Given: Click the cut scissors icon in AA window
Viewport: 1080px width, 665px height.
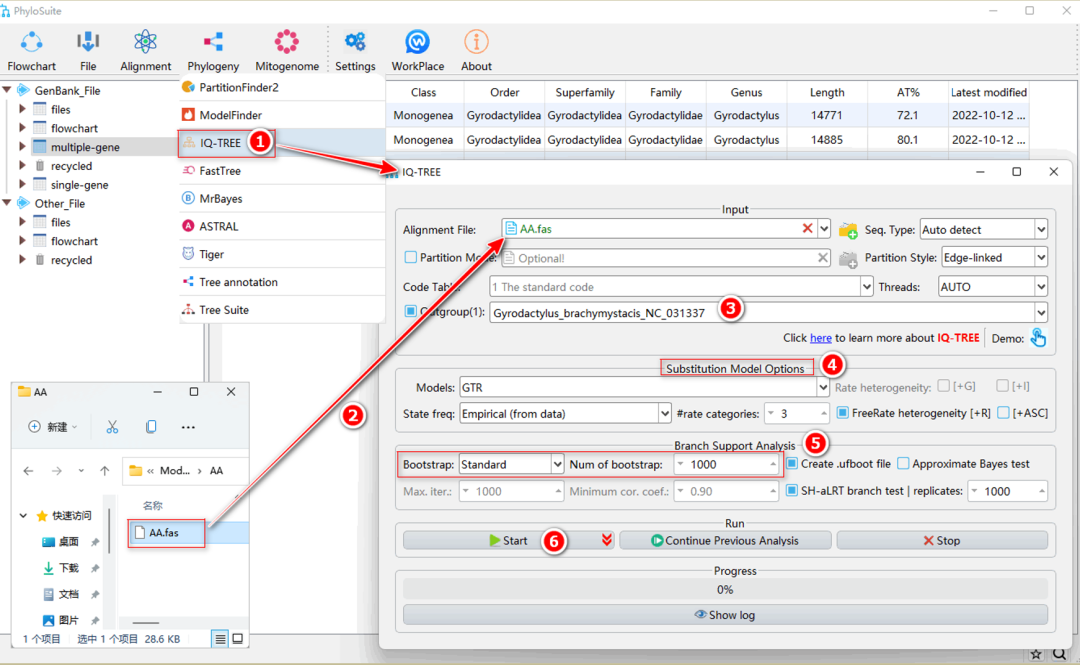Looking at the screenshot, I should click(112, 427).
